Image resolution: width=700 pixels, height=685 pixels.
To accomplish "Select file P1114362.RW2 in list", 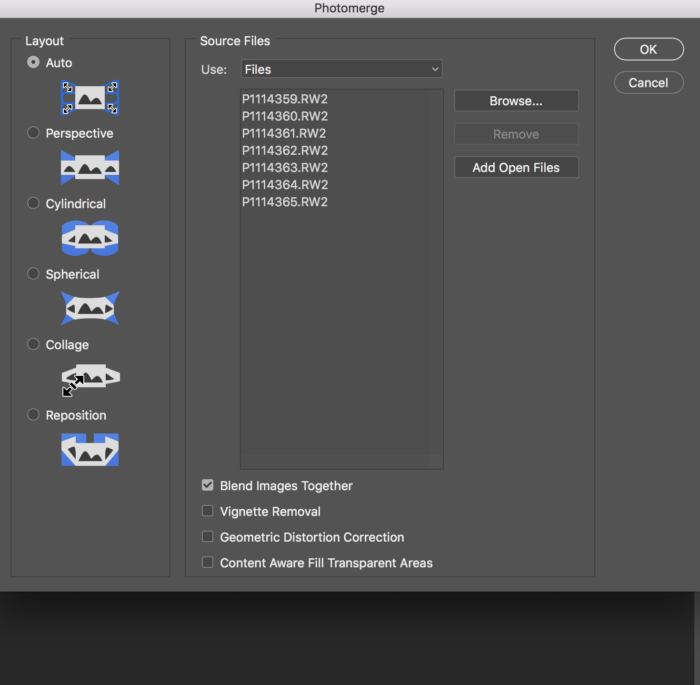I will click(x=285, y=150).
